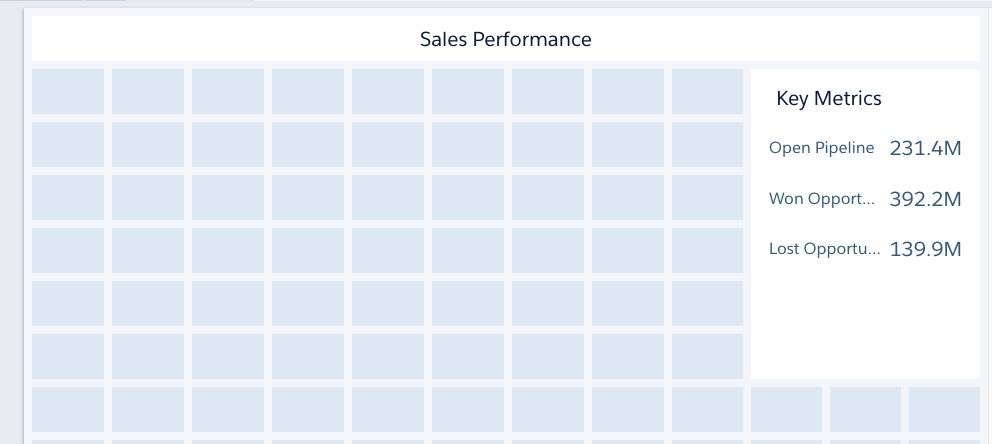The width and height of the screenshot is (992, 444).
Task: Select the Open Pipeline label
Action: (821, 148)
